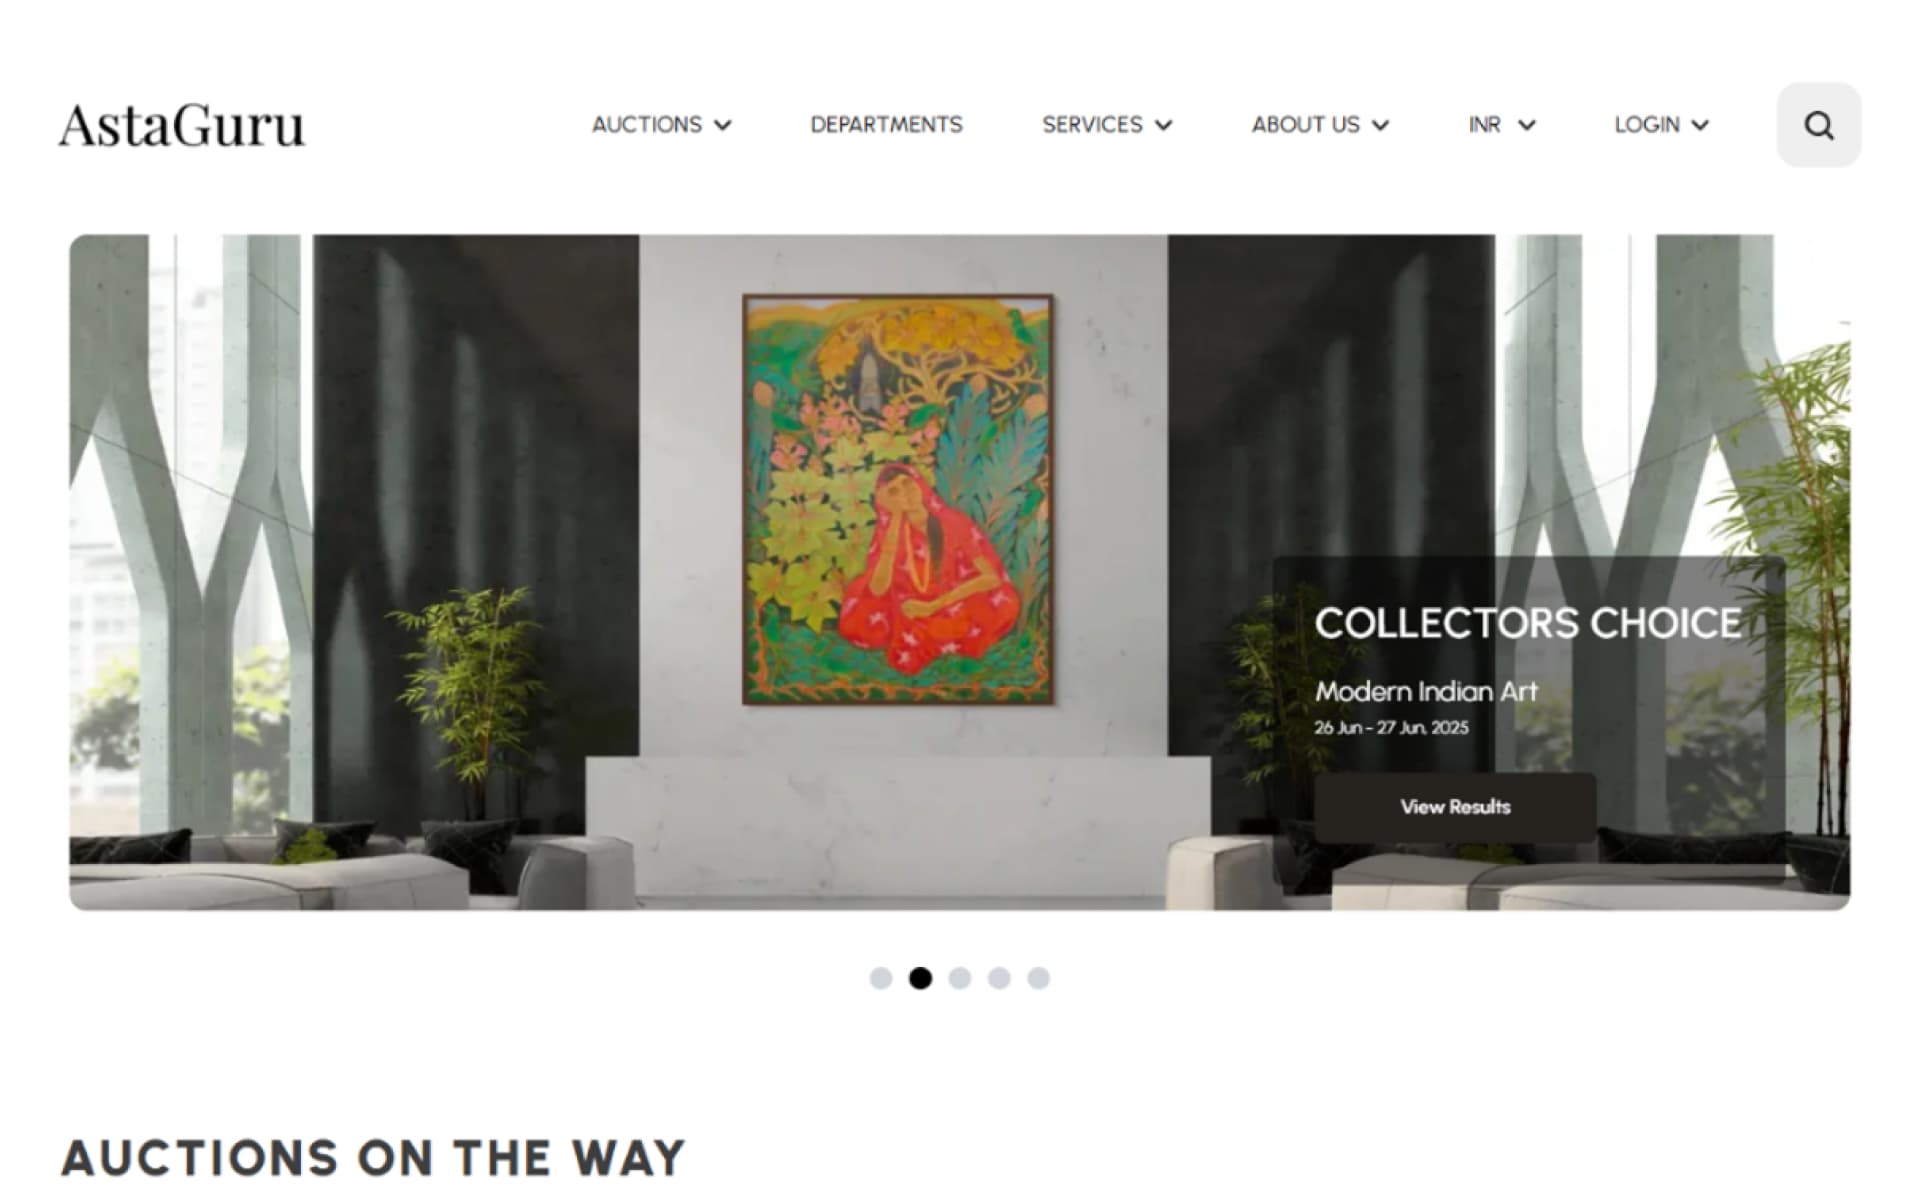Click the AstaGuru logo
This screenshot has width=1920, height=1200.
click(x=181, y=126)
